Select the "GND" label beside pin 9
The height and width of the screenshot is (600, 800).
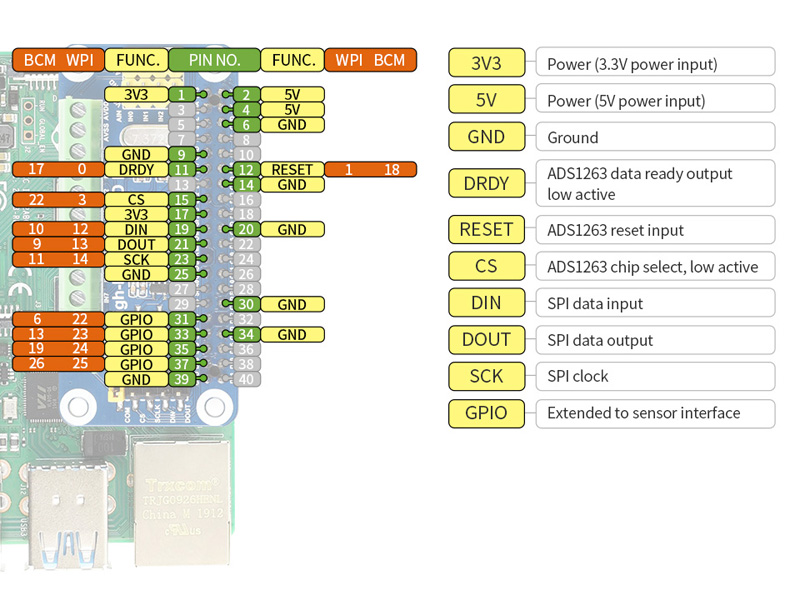[x=136, y=154]
